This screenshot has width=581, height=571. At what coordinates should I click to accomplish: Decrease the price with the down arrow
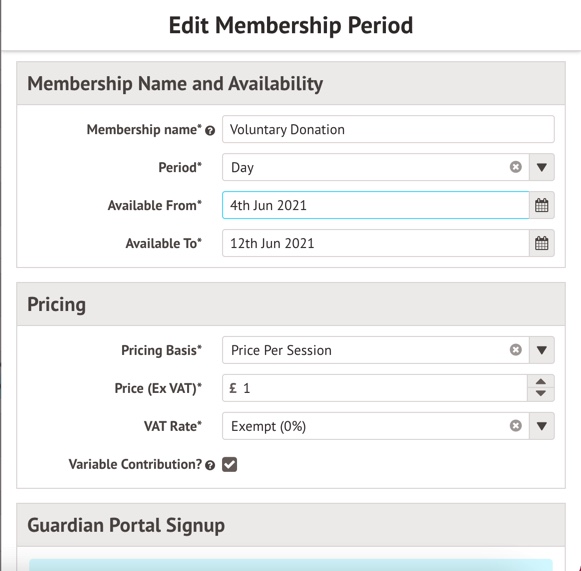pyautogui.click(x=541, y=394)
